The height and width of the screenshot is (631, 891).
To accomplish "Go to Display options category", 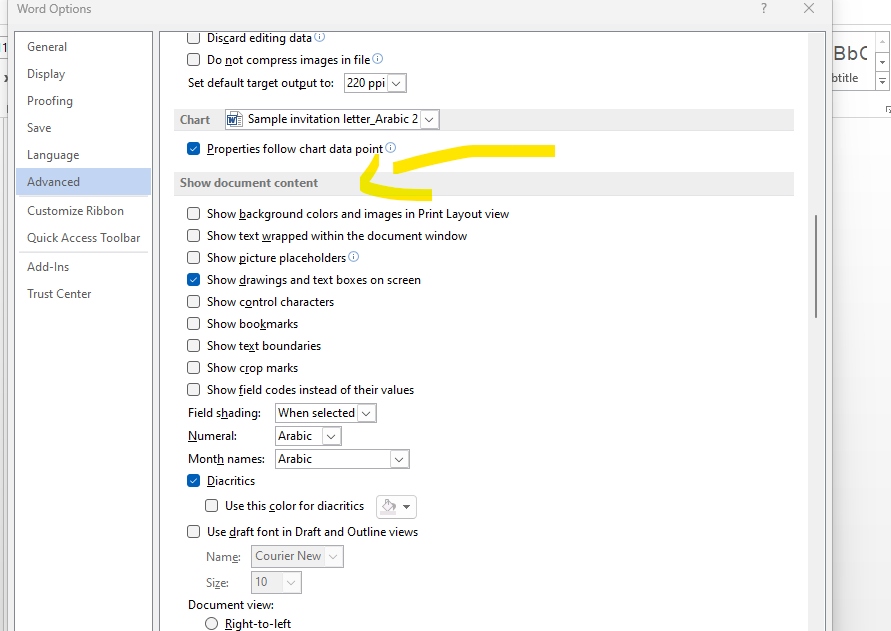I will (84, 74).
